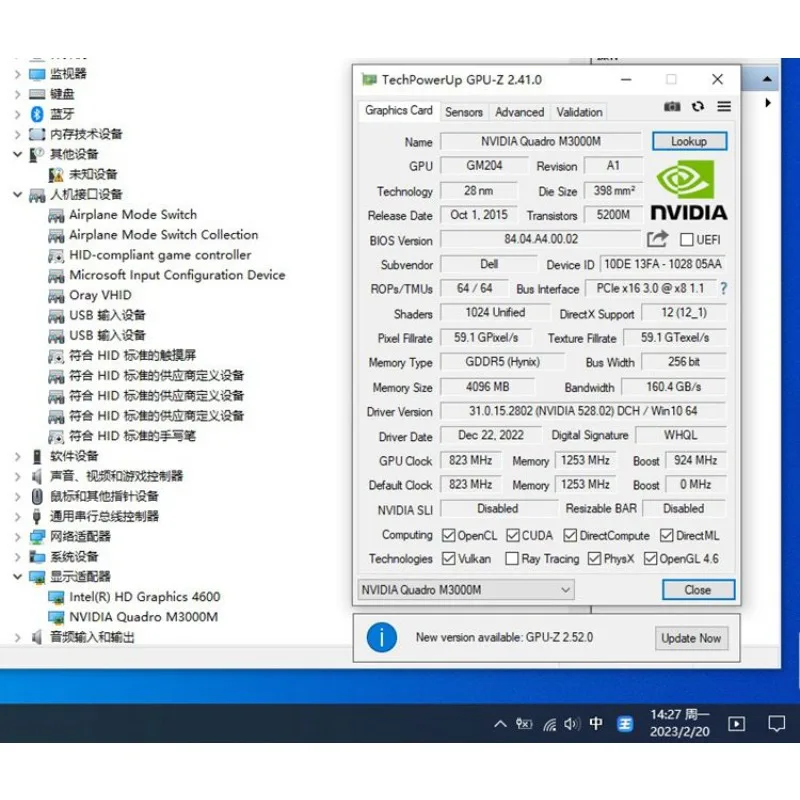Toggle the OpenCL checkbox
The image size is (800, 800).
click(x=448, y=536)
